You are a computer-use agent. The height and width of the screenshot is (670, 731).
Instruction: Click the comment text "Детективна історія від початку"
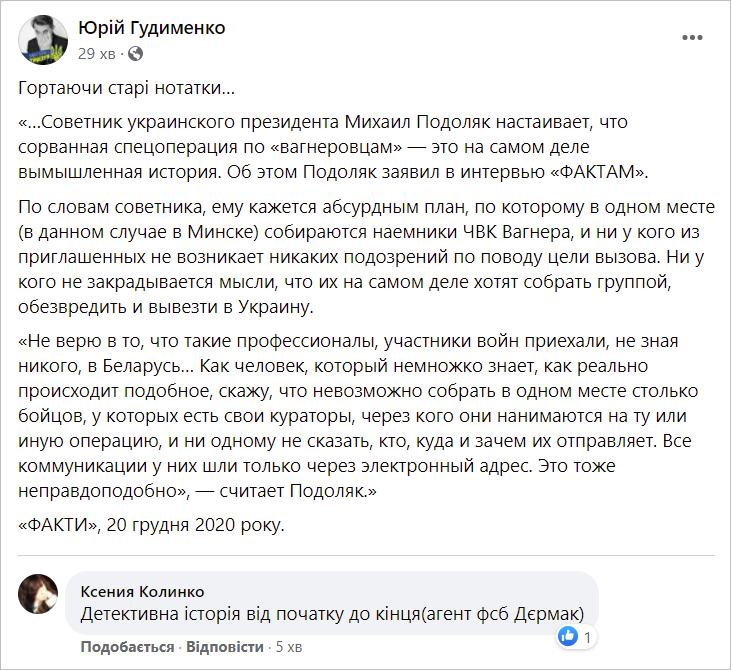pos(332,613)
